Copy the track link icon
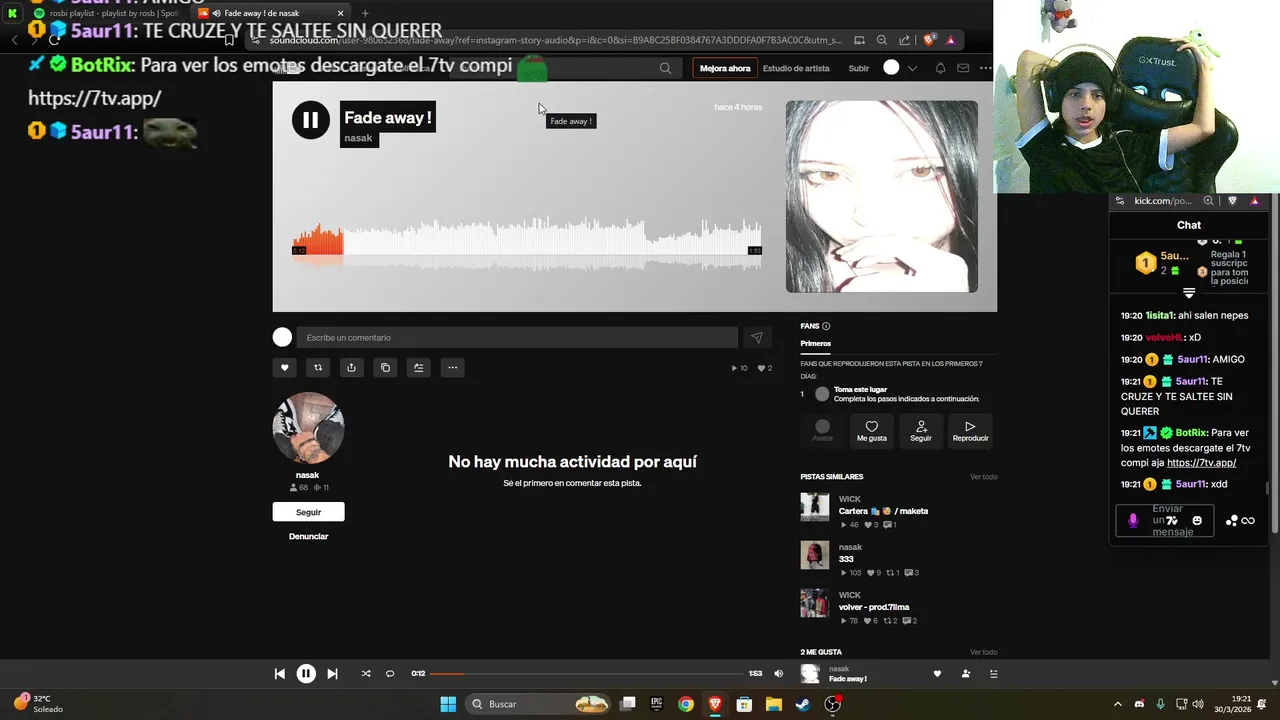This screenshot has width=1280, height=720. click(385, 368)
